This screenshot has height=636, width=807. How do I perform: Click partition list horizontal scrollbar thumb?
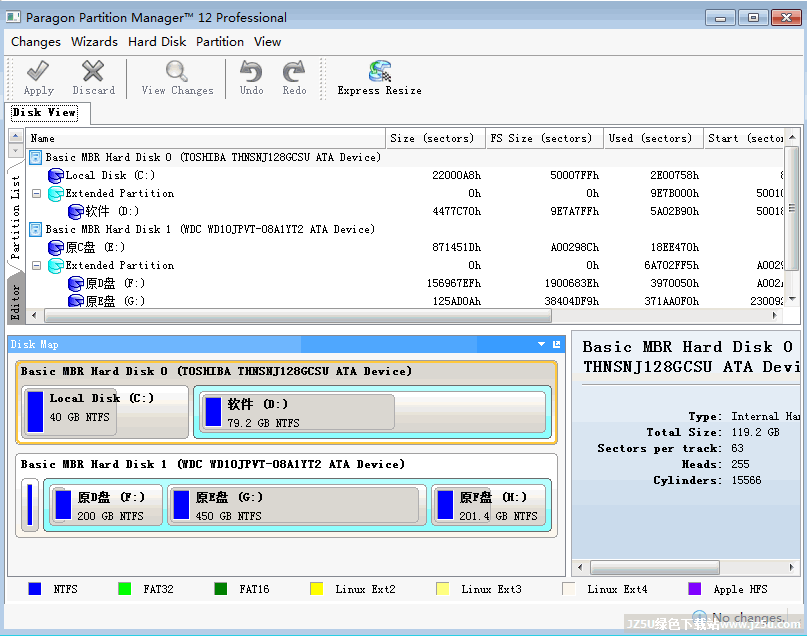pos(298,315)
